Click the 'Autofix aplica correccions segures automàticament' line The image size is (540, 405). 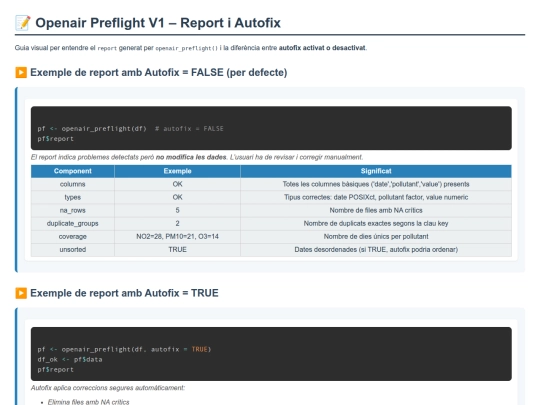pyautogui.click(x=108, y=388)
